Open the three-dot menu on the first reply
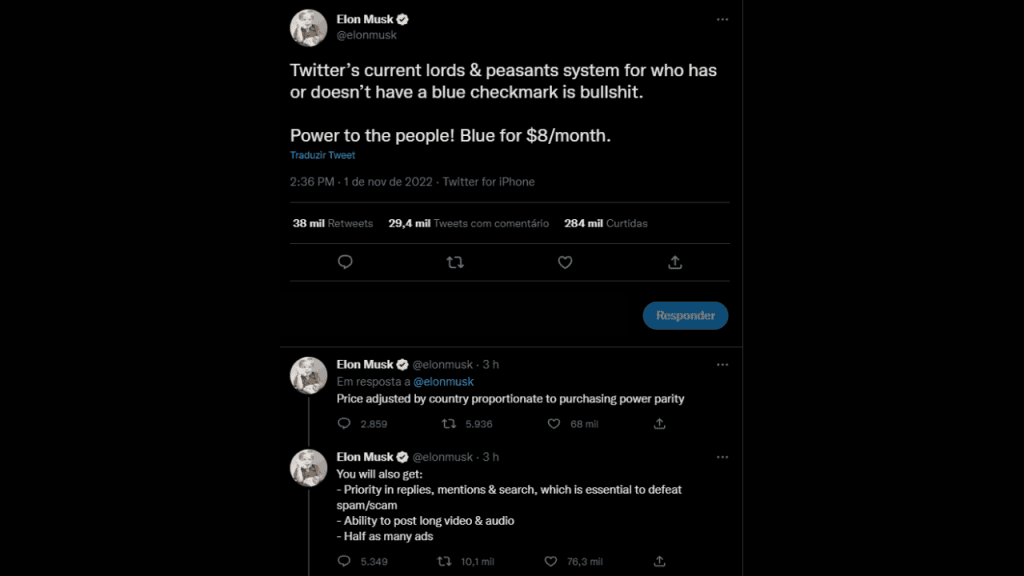Image resolution: width=1024 pixels, height=576 pixels. point(722,364)
